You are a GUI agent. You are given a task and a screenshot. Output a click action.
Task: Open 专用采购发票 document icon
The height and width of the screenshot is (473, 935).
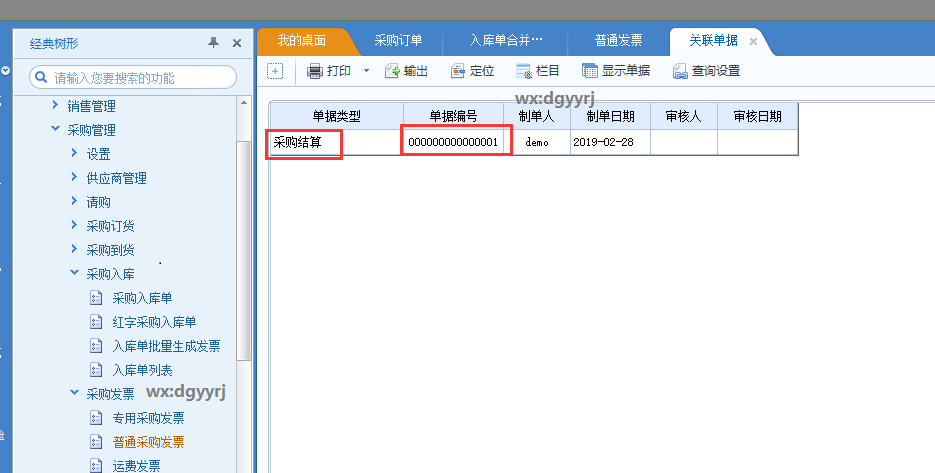click(96, 418)
